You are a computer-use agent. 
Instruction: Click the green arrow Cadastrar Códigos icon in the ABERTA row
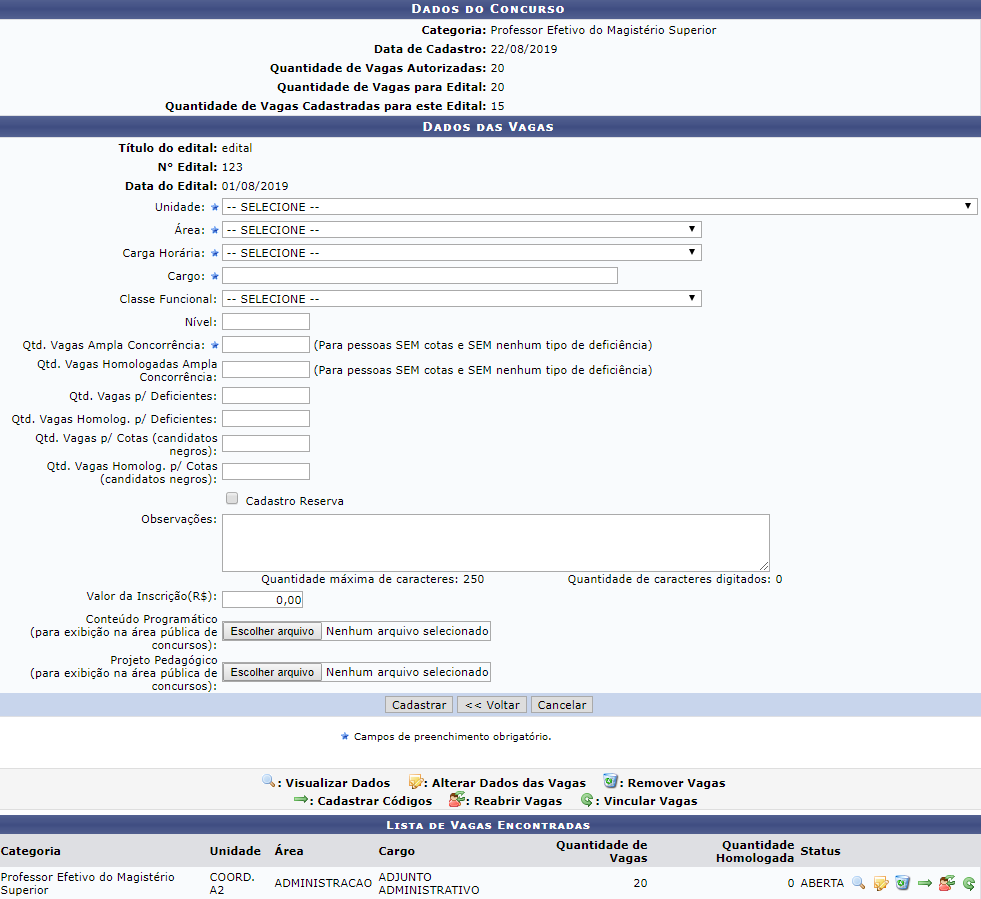(x=925, y=883)
